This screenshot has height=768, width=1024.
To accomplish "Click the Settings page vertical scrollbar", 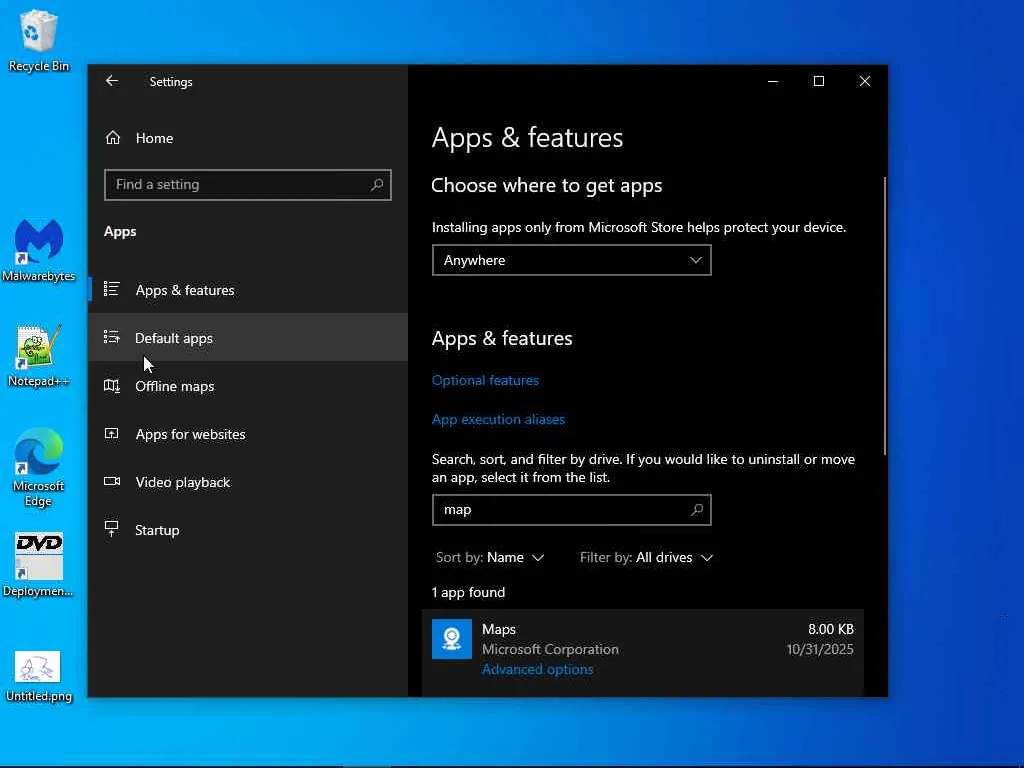I will [x=885, y=315].
